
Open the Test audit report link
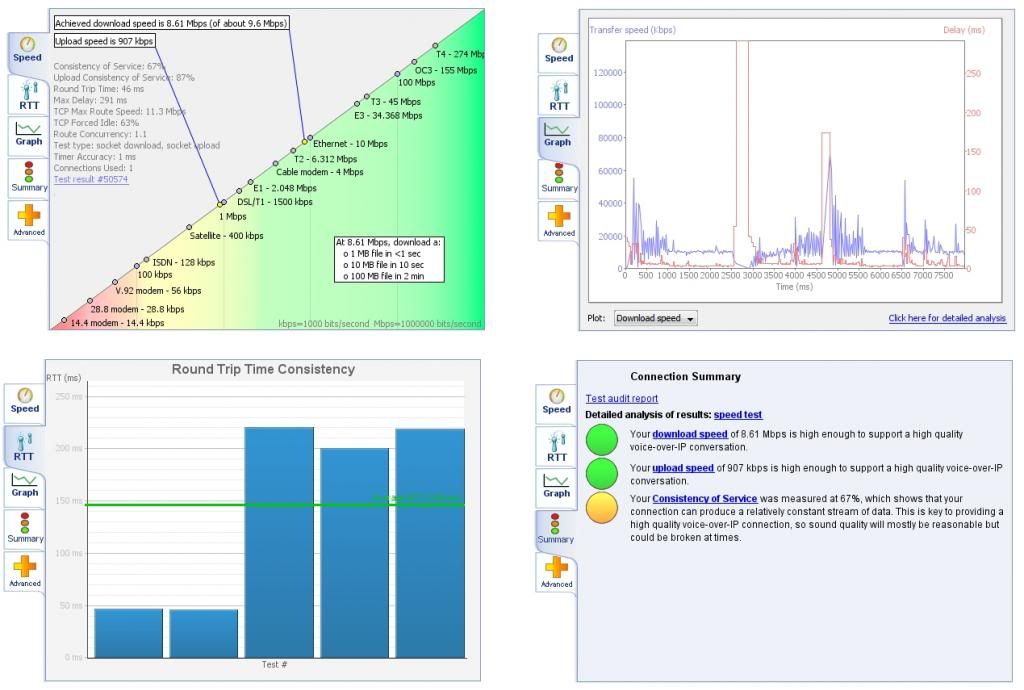621,399
